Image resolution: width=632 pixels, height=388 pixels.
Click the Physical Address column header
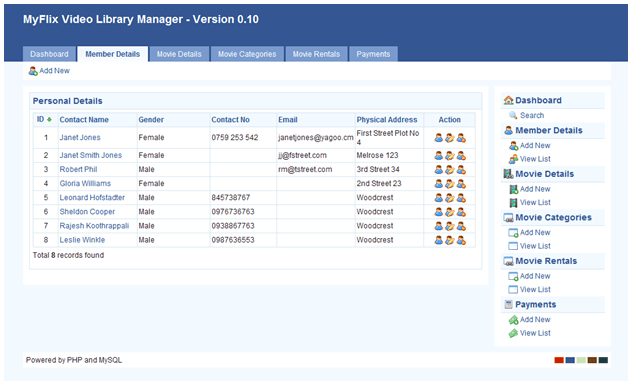(387, 120)
